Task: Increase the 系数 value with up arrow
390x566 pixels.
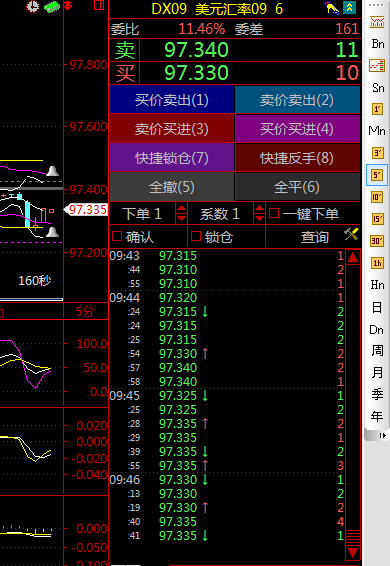Action: click(x=259, y=208)
